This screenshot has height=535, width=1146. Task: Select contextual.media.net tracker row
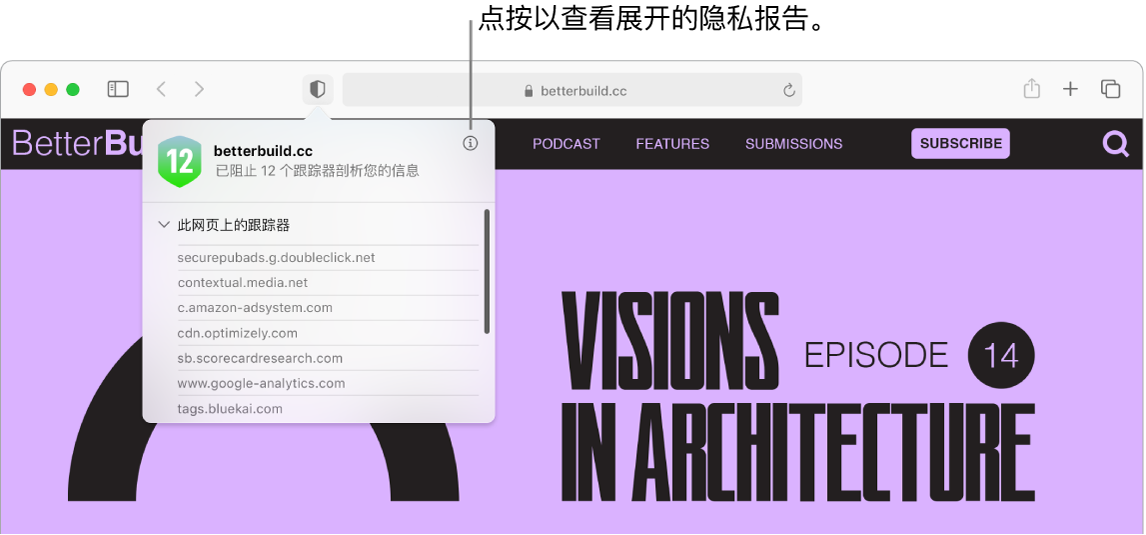pyautogui.click(x=328, y=283)
